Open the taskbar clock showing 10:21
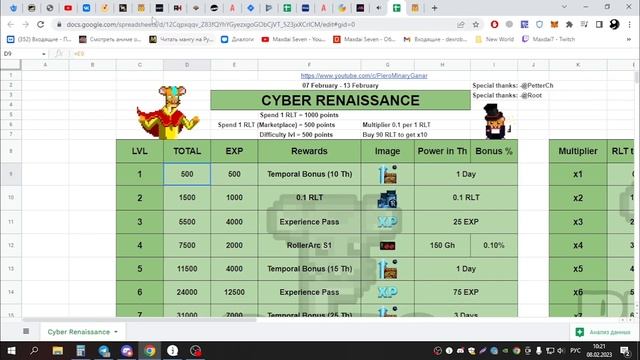640x360 pixels. point(599,351)
